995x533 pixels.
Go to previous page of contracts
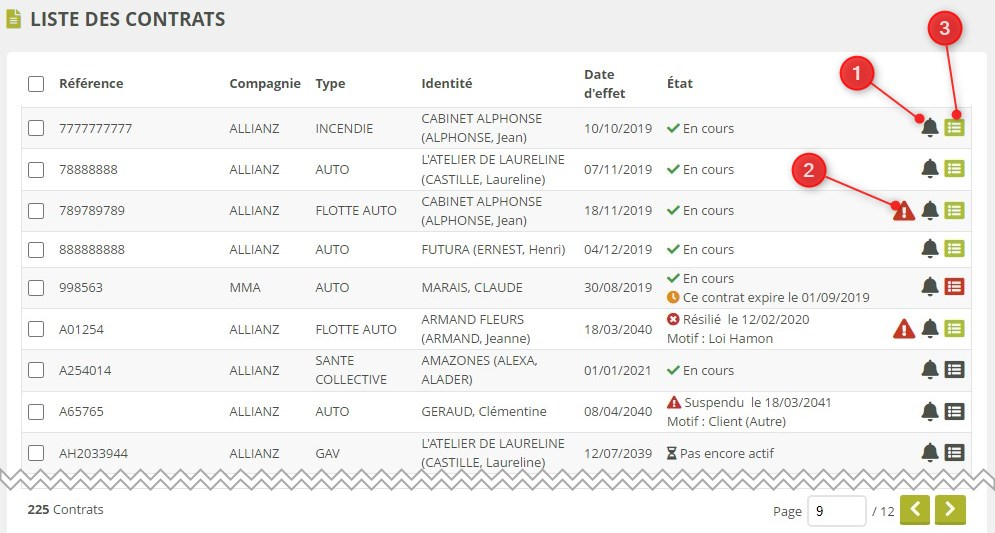(915, 510)
